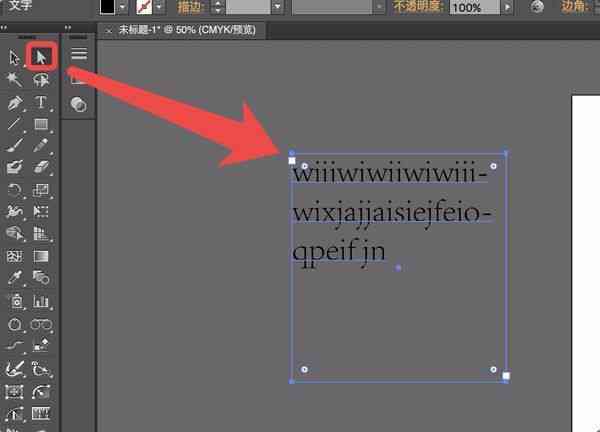Collapse the tools panel double-arrow

pos(4,28)
